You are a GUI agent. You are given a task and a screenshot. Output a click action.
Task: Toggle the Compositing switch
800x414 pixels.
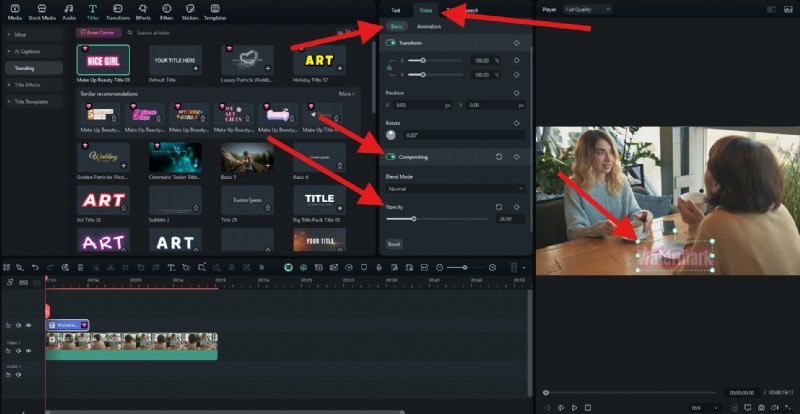tap(391, 157)
